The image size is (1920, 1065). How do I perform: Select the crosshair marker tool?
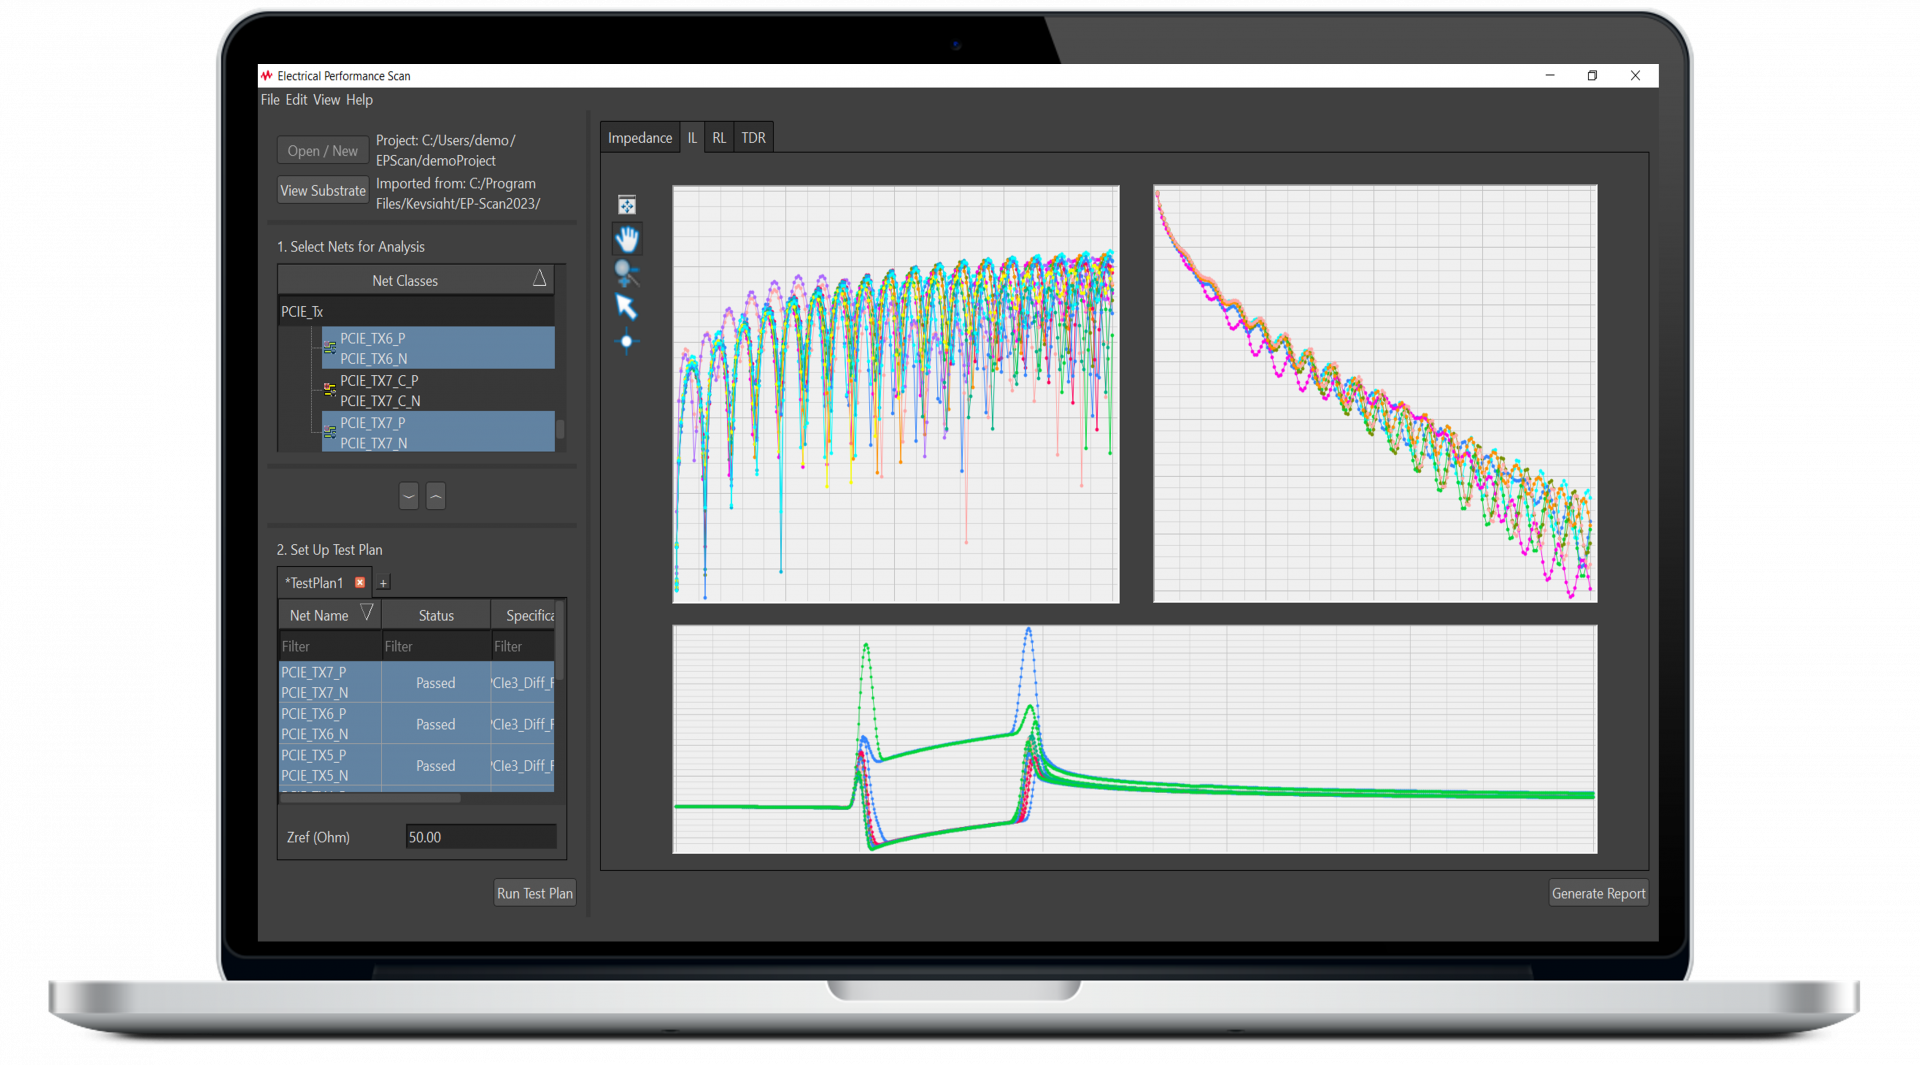point(627,342)
